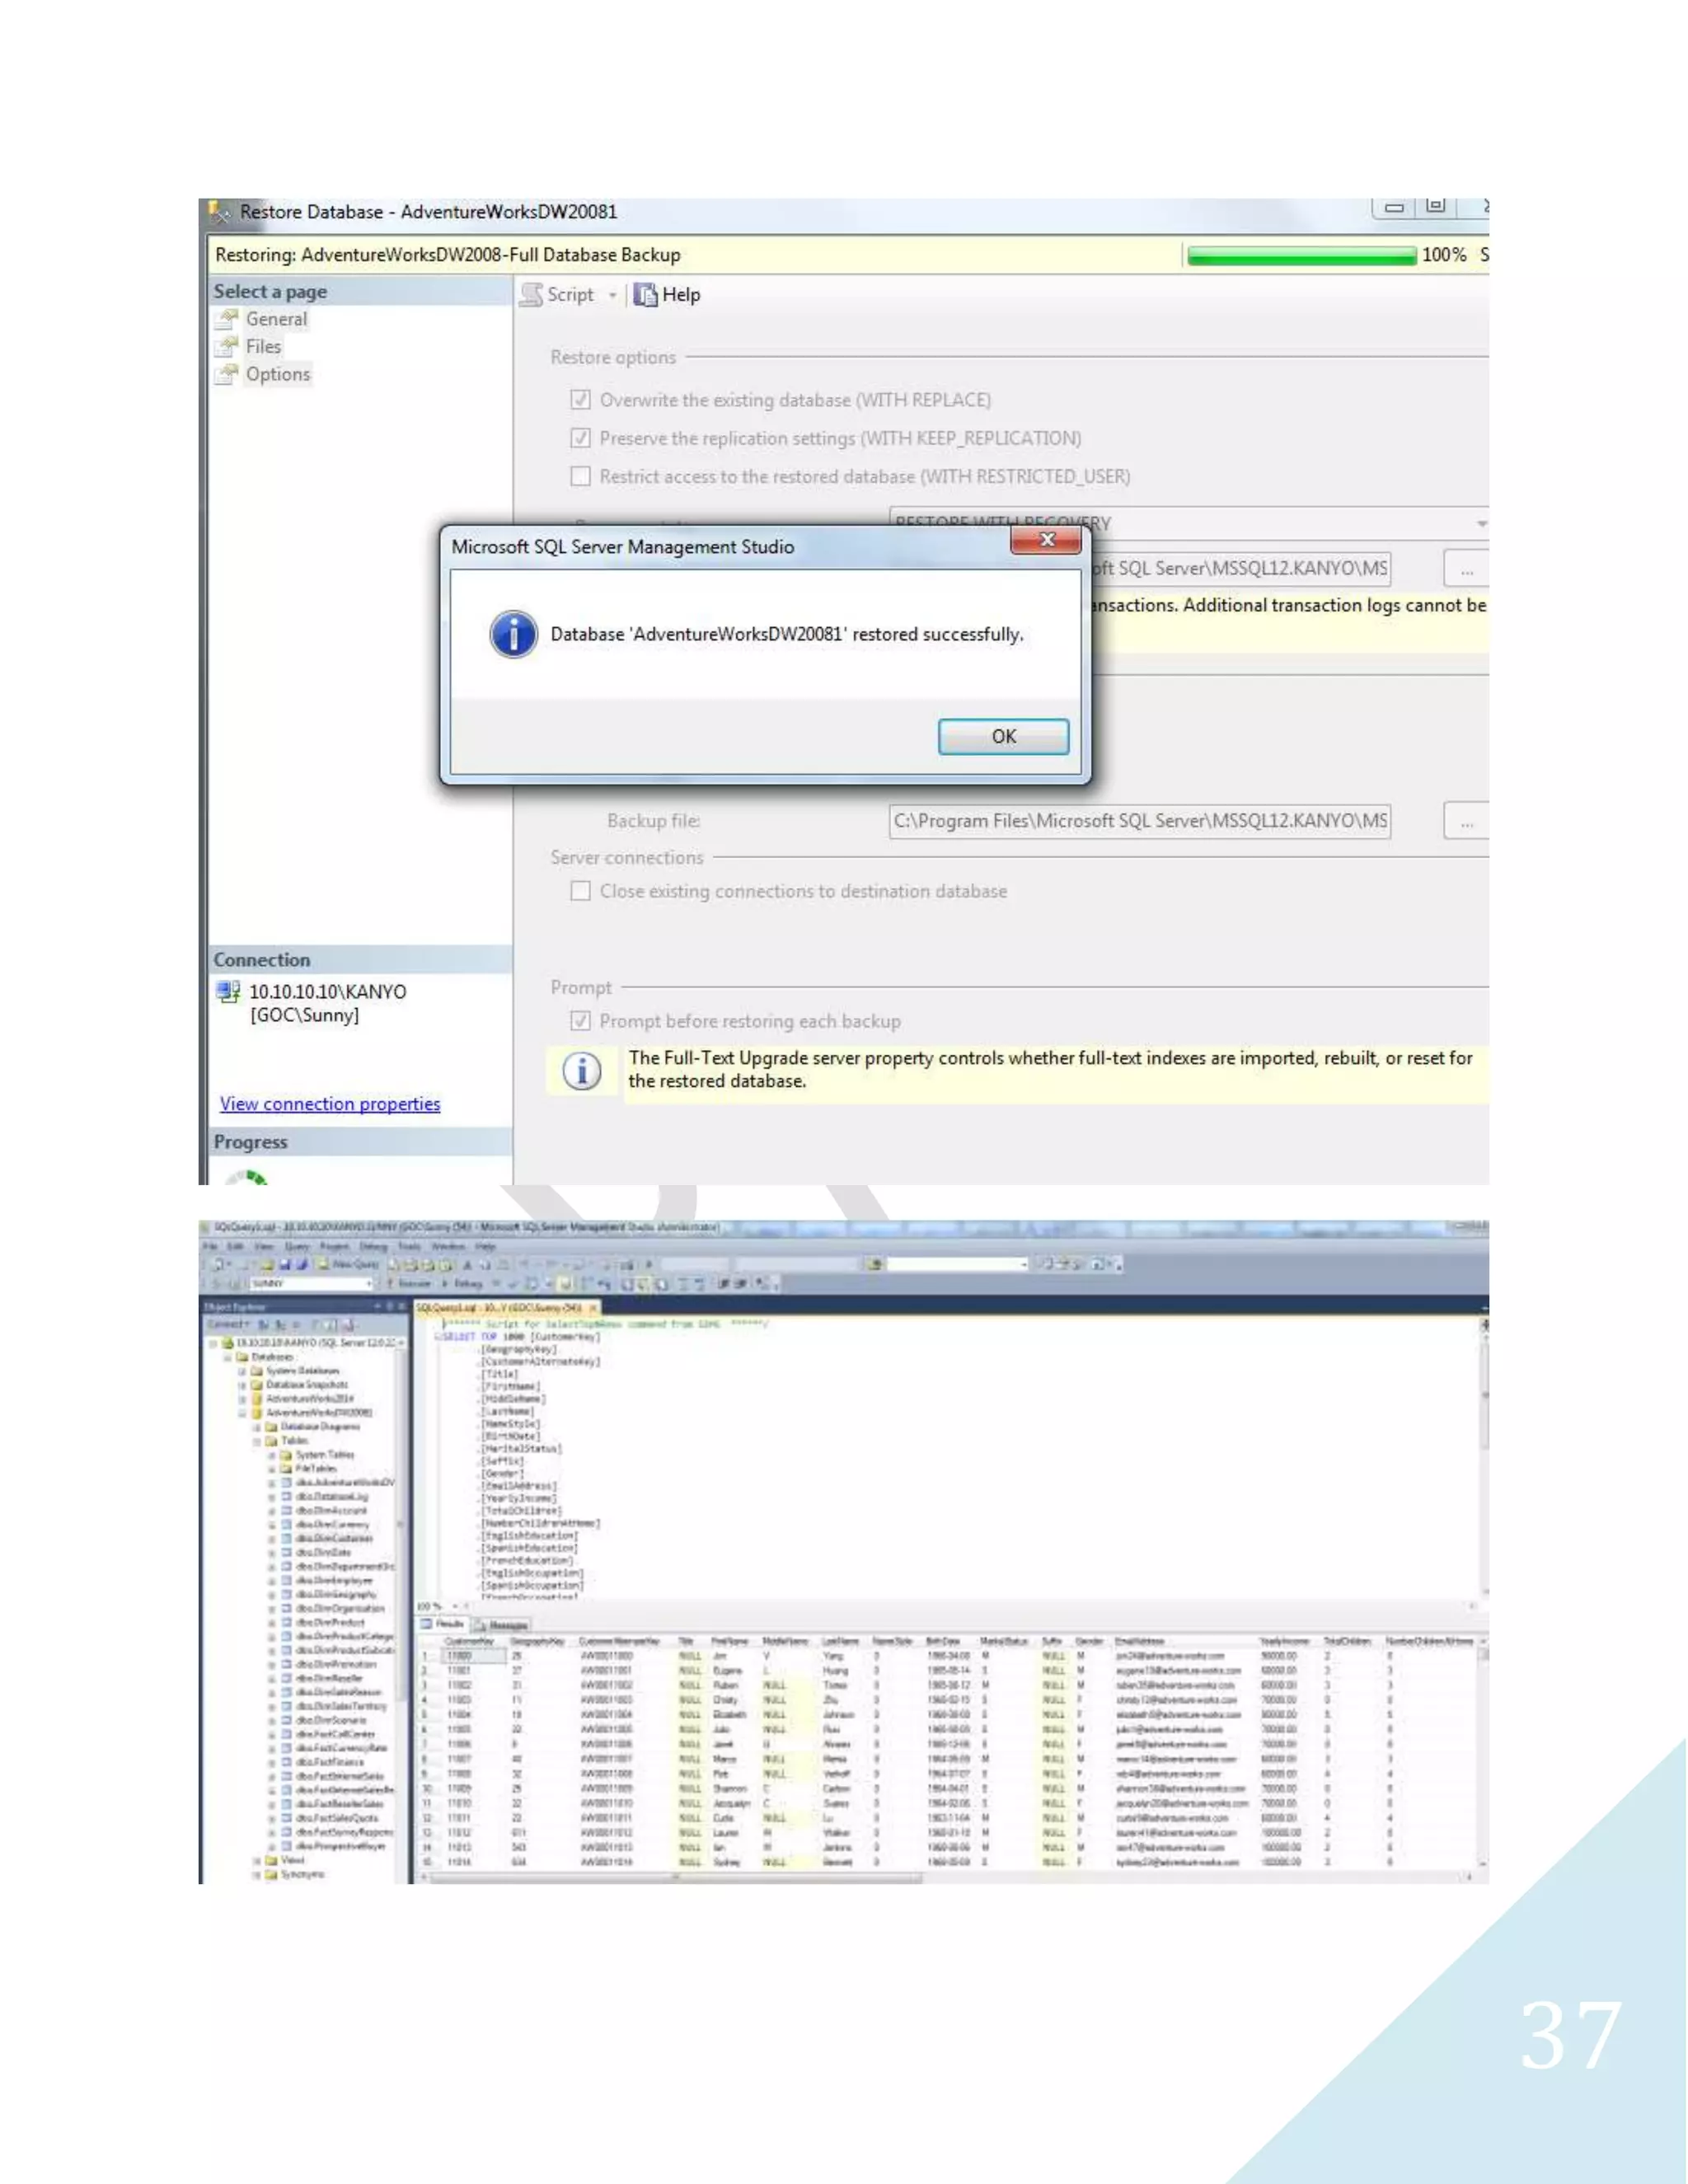
Task: Click the Backup file path field
Action: pos(1140,821)
